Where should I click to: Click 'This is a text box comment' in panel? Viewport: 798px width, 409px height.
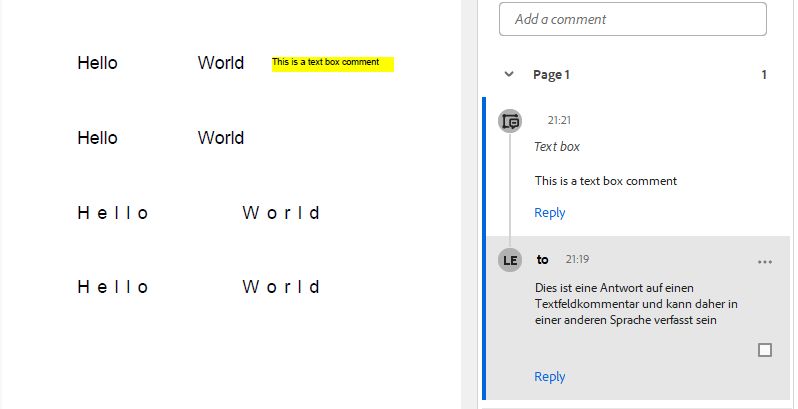click(606, 181)
